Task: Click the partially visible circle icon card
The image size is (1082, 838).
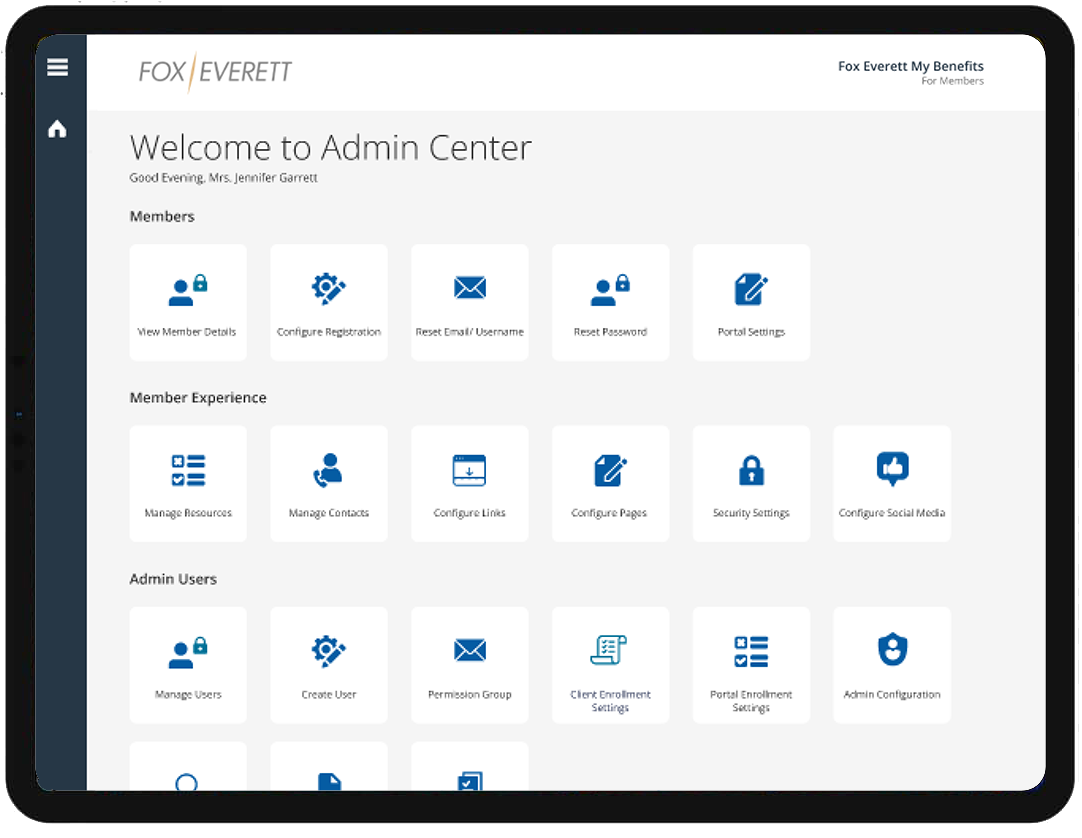Action: click(x=188, y=766)
